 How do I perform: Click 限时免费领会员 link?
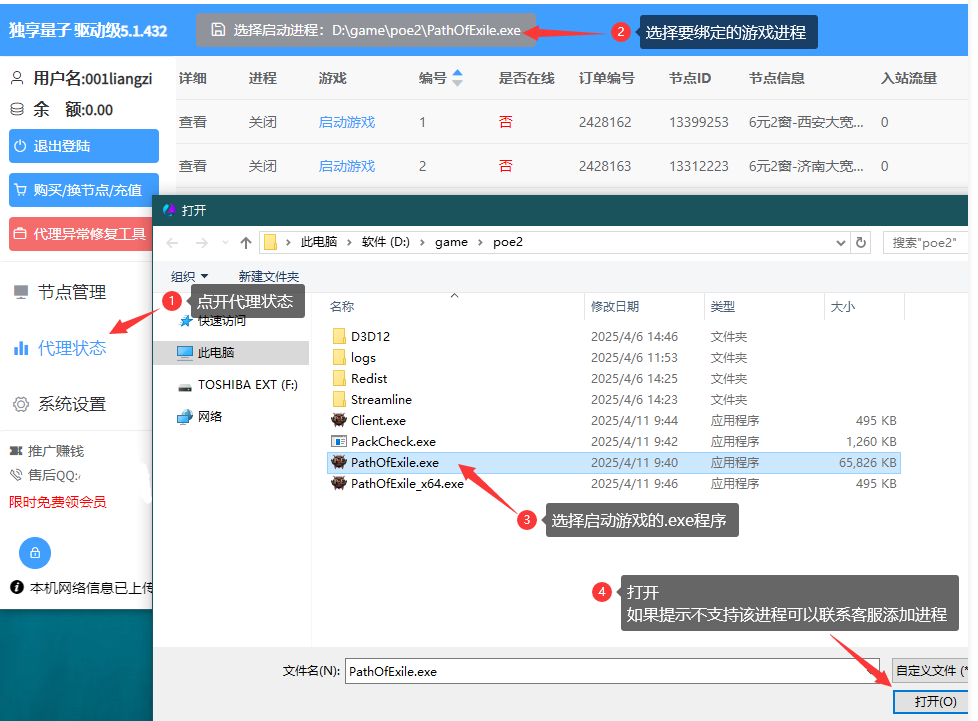(x=57, y=502)
